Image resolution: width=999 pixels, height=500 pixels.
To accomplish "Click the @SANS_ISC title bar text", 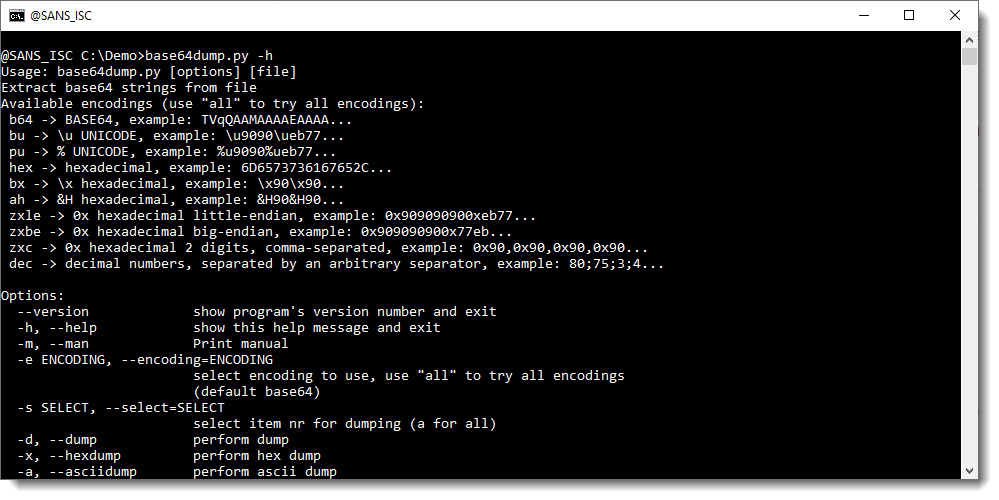I will [x=62, y=15].
